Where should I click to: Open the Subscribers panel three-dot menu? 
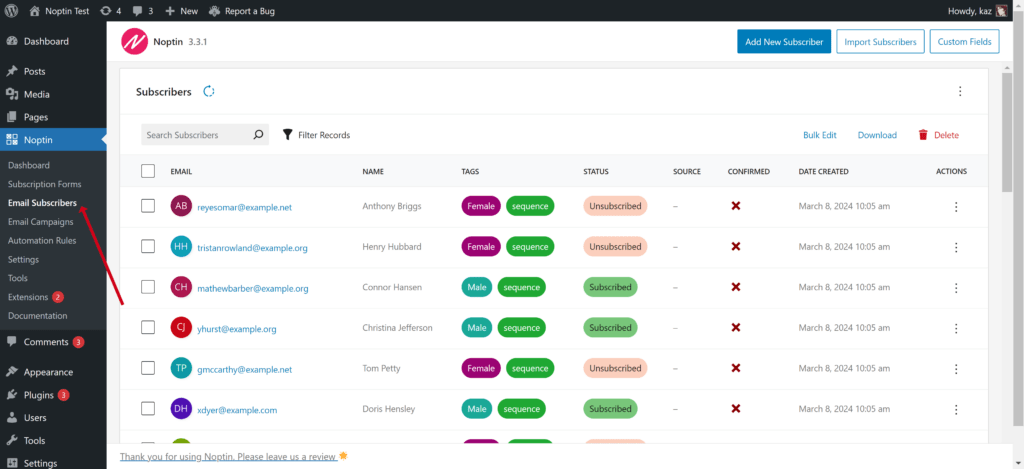click(960, 91)
